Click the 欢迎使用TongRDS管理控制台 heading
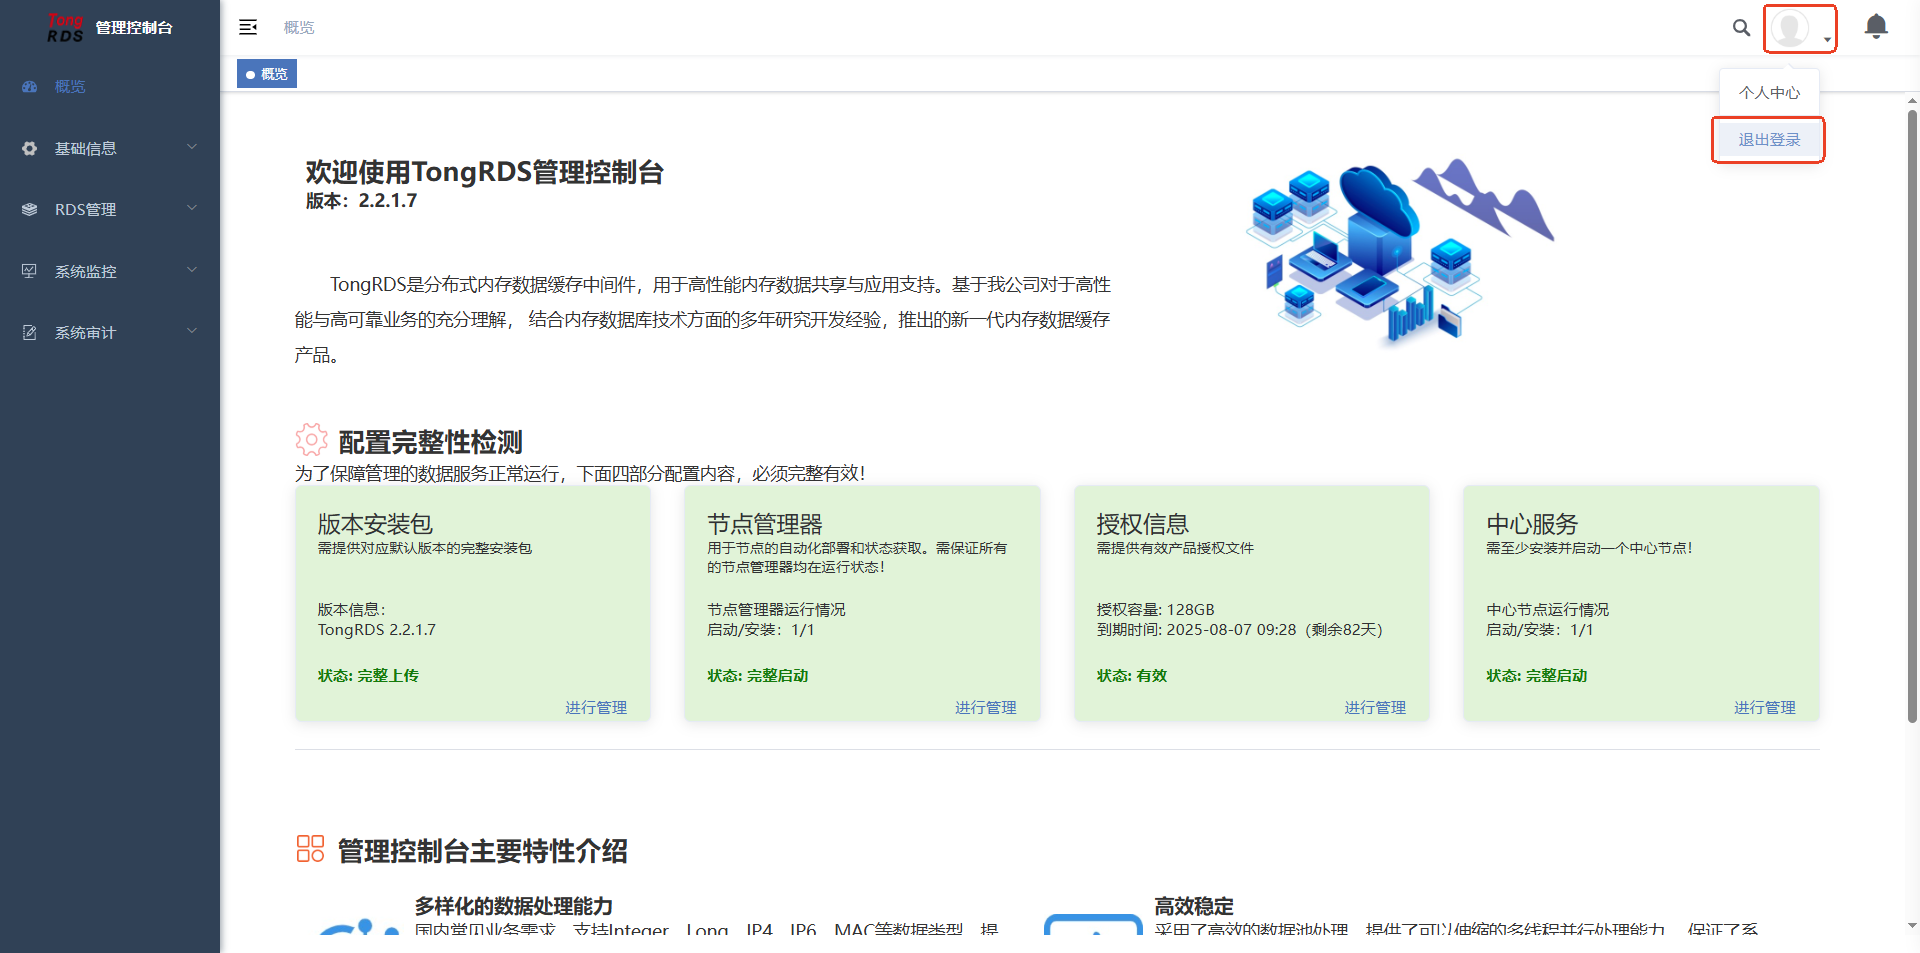The height and width of the screenshot is (953, 1920). 485,172
